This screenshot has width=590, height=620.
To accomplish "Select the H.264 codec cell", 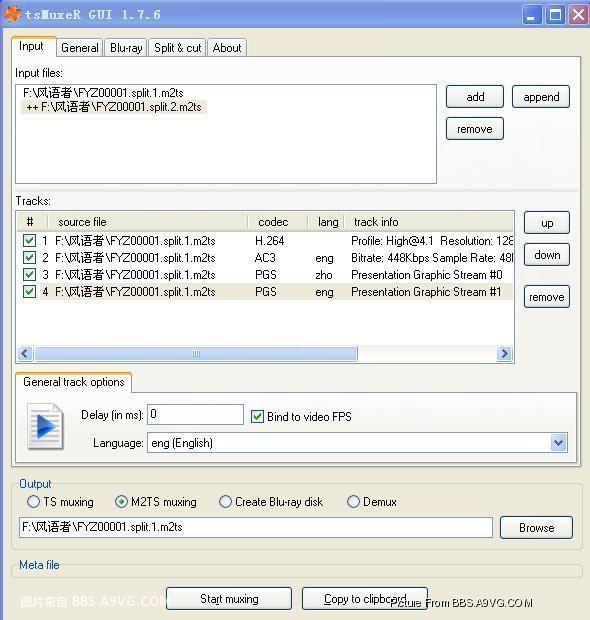I will (270, 240).
